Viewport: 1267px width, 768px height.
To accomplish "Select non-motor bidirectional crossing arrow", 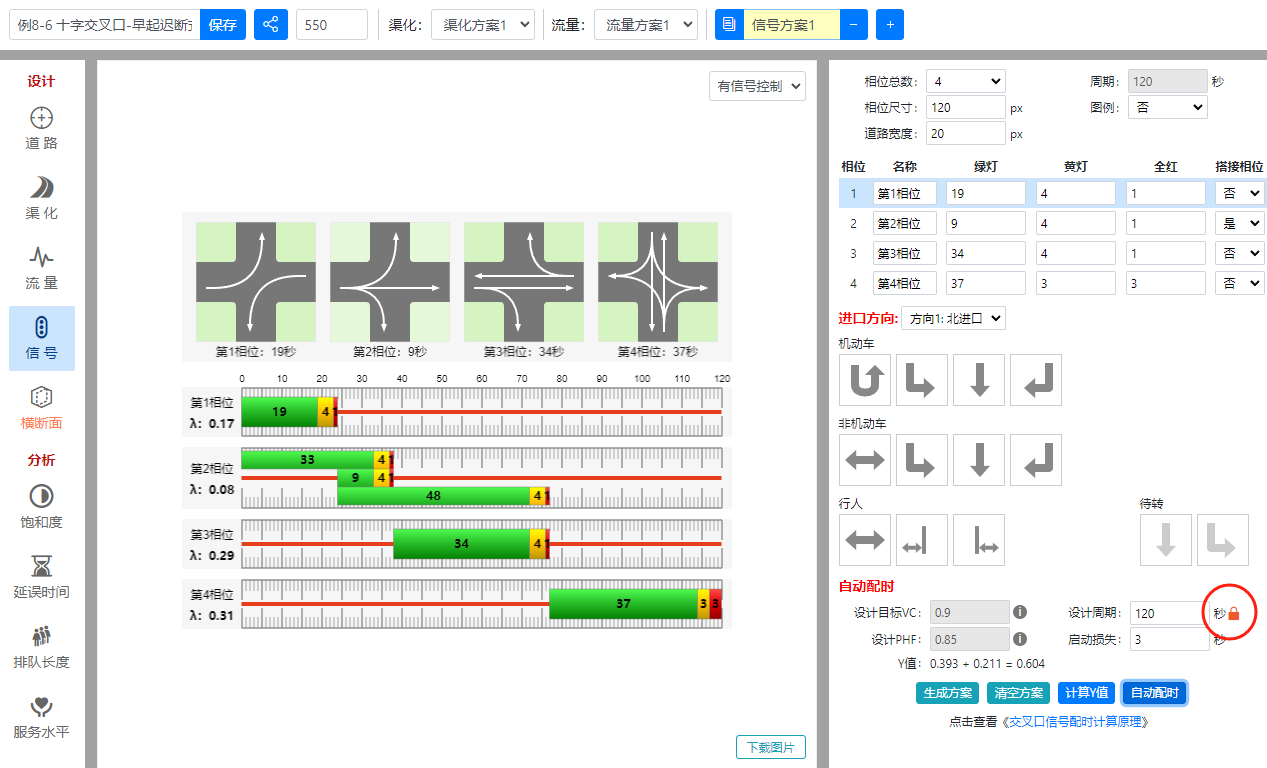I will 865,460.
